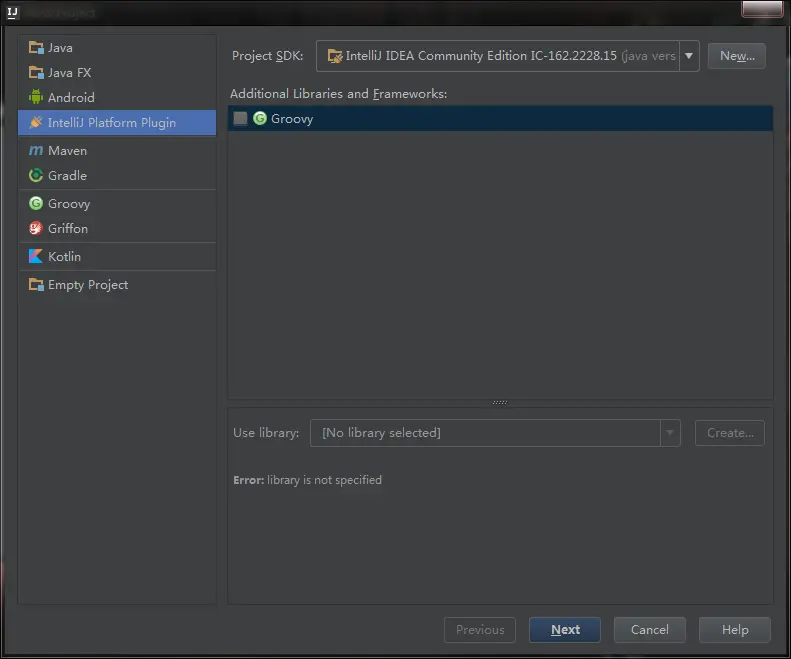Click the No library selected combo box
This screenshot has height=659, width=791.
coord(495,433)
